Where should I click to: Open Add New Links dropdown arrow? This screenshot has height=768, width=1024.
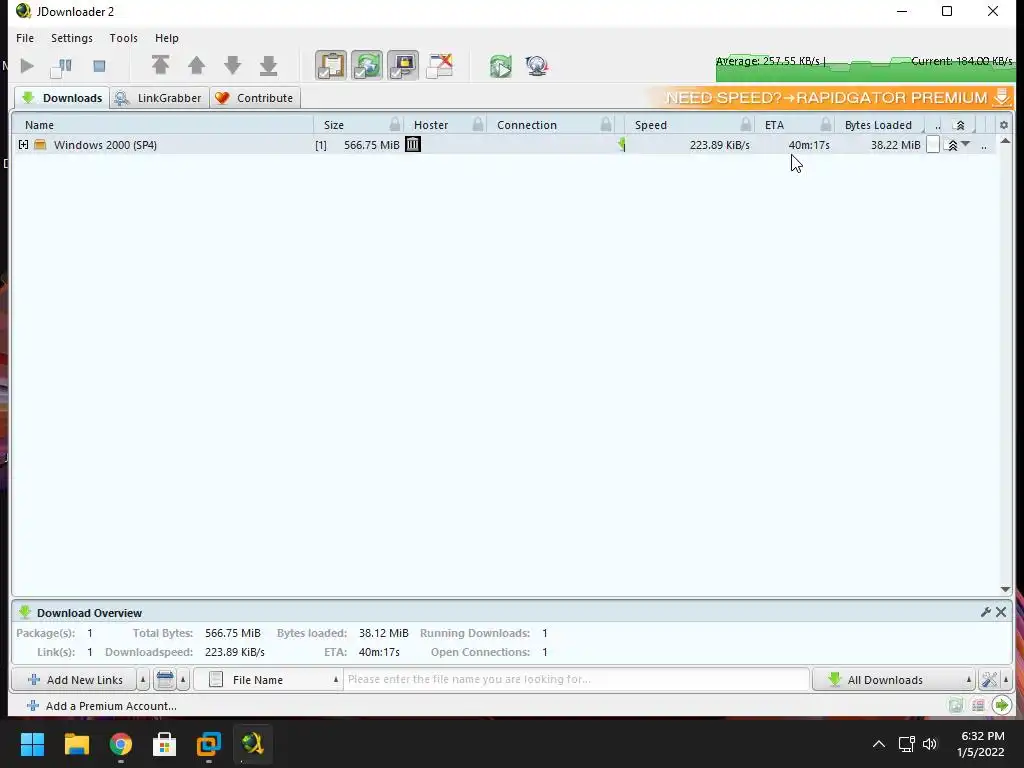(143, 680)
